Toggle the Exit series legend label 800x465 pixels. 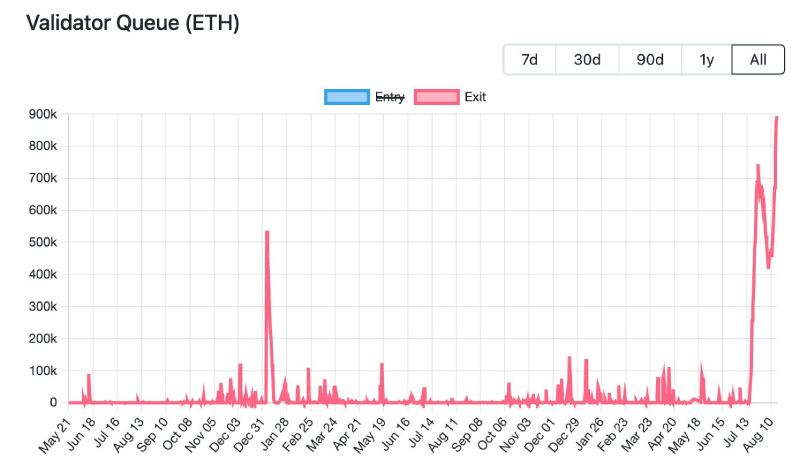(475, 97)
